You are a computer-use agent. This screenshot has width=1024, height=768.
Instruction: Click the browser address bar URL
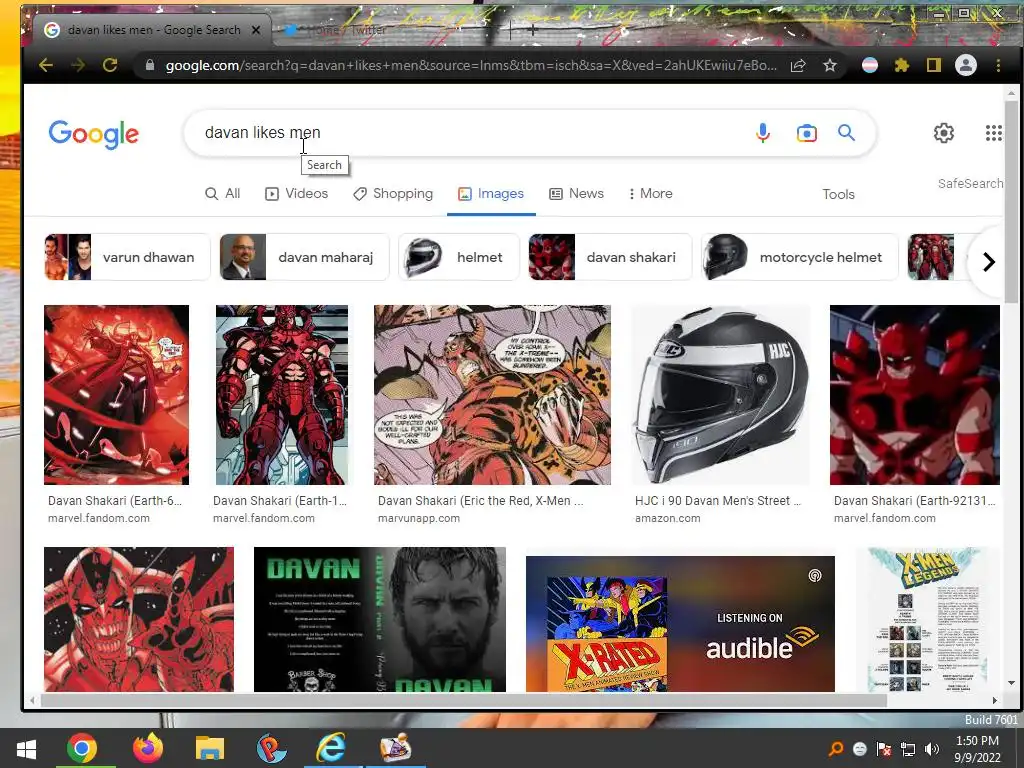[471, 65]
